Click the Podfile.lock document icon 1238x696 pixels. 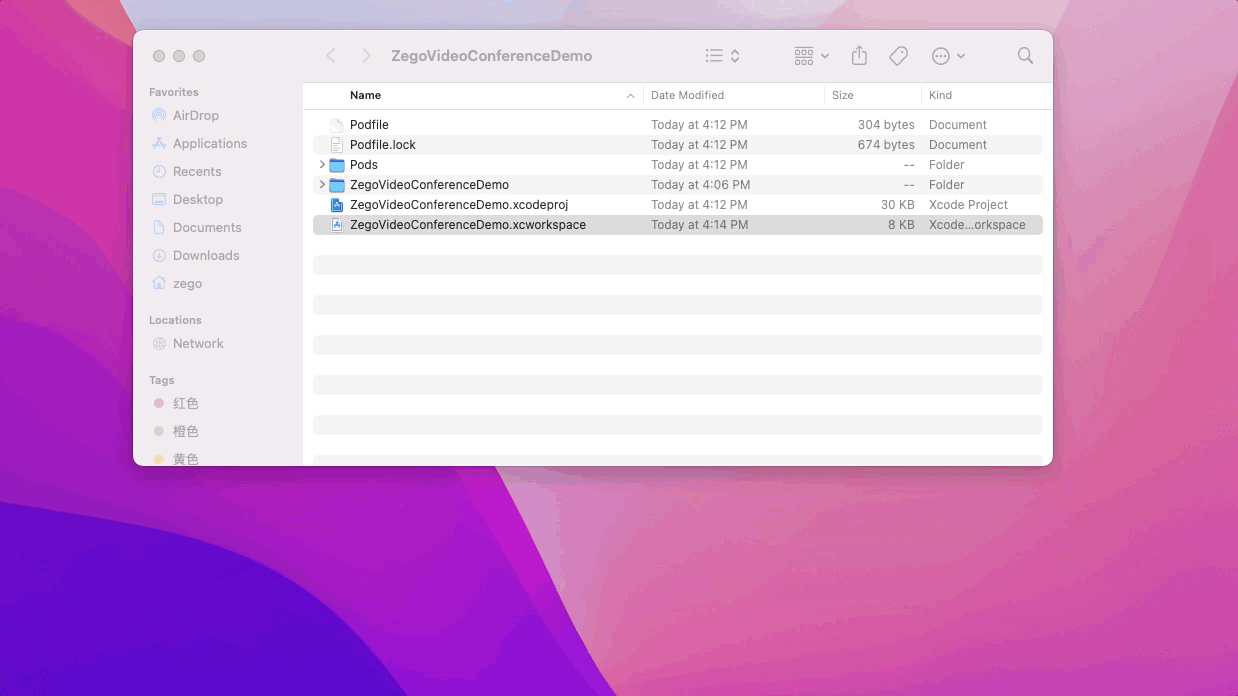tap(337, 145)
